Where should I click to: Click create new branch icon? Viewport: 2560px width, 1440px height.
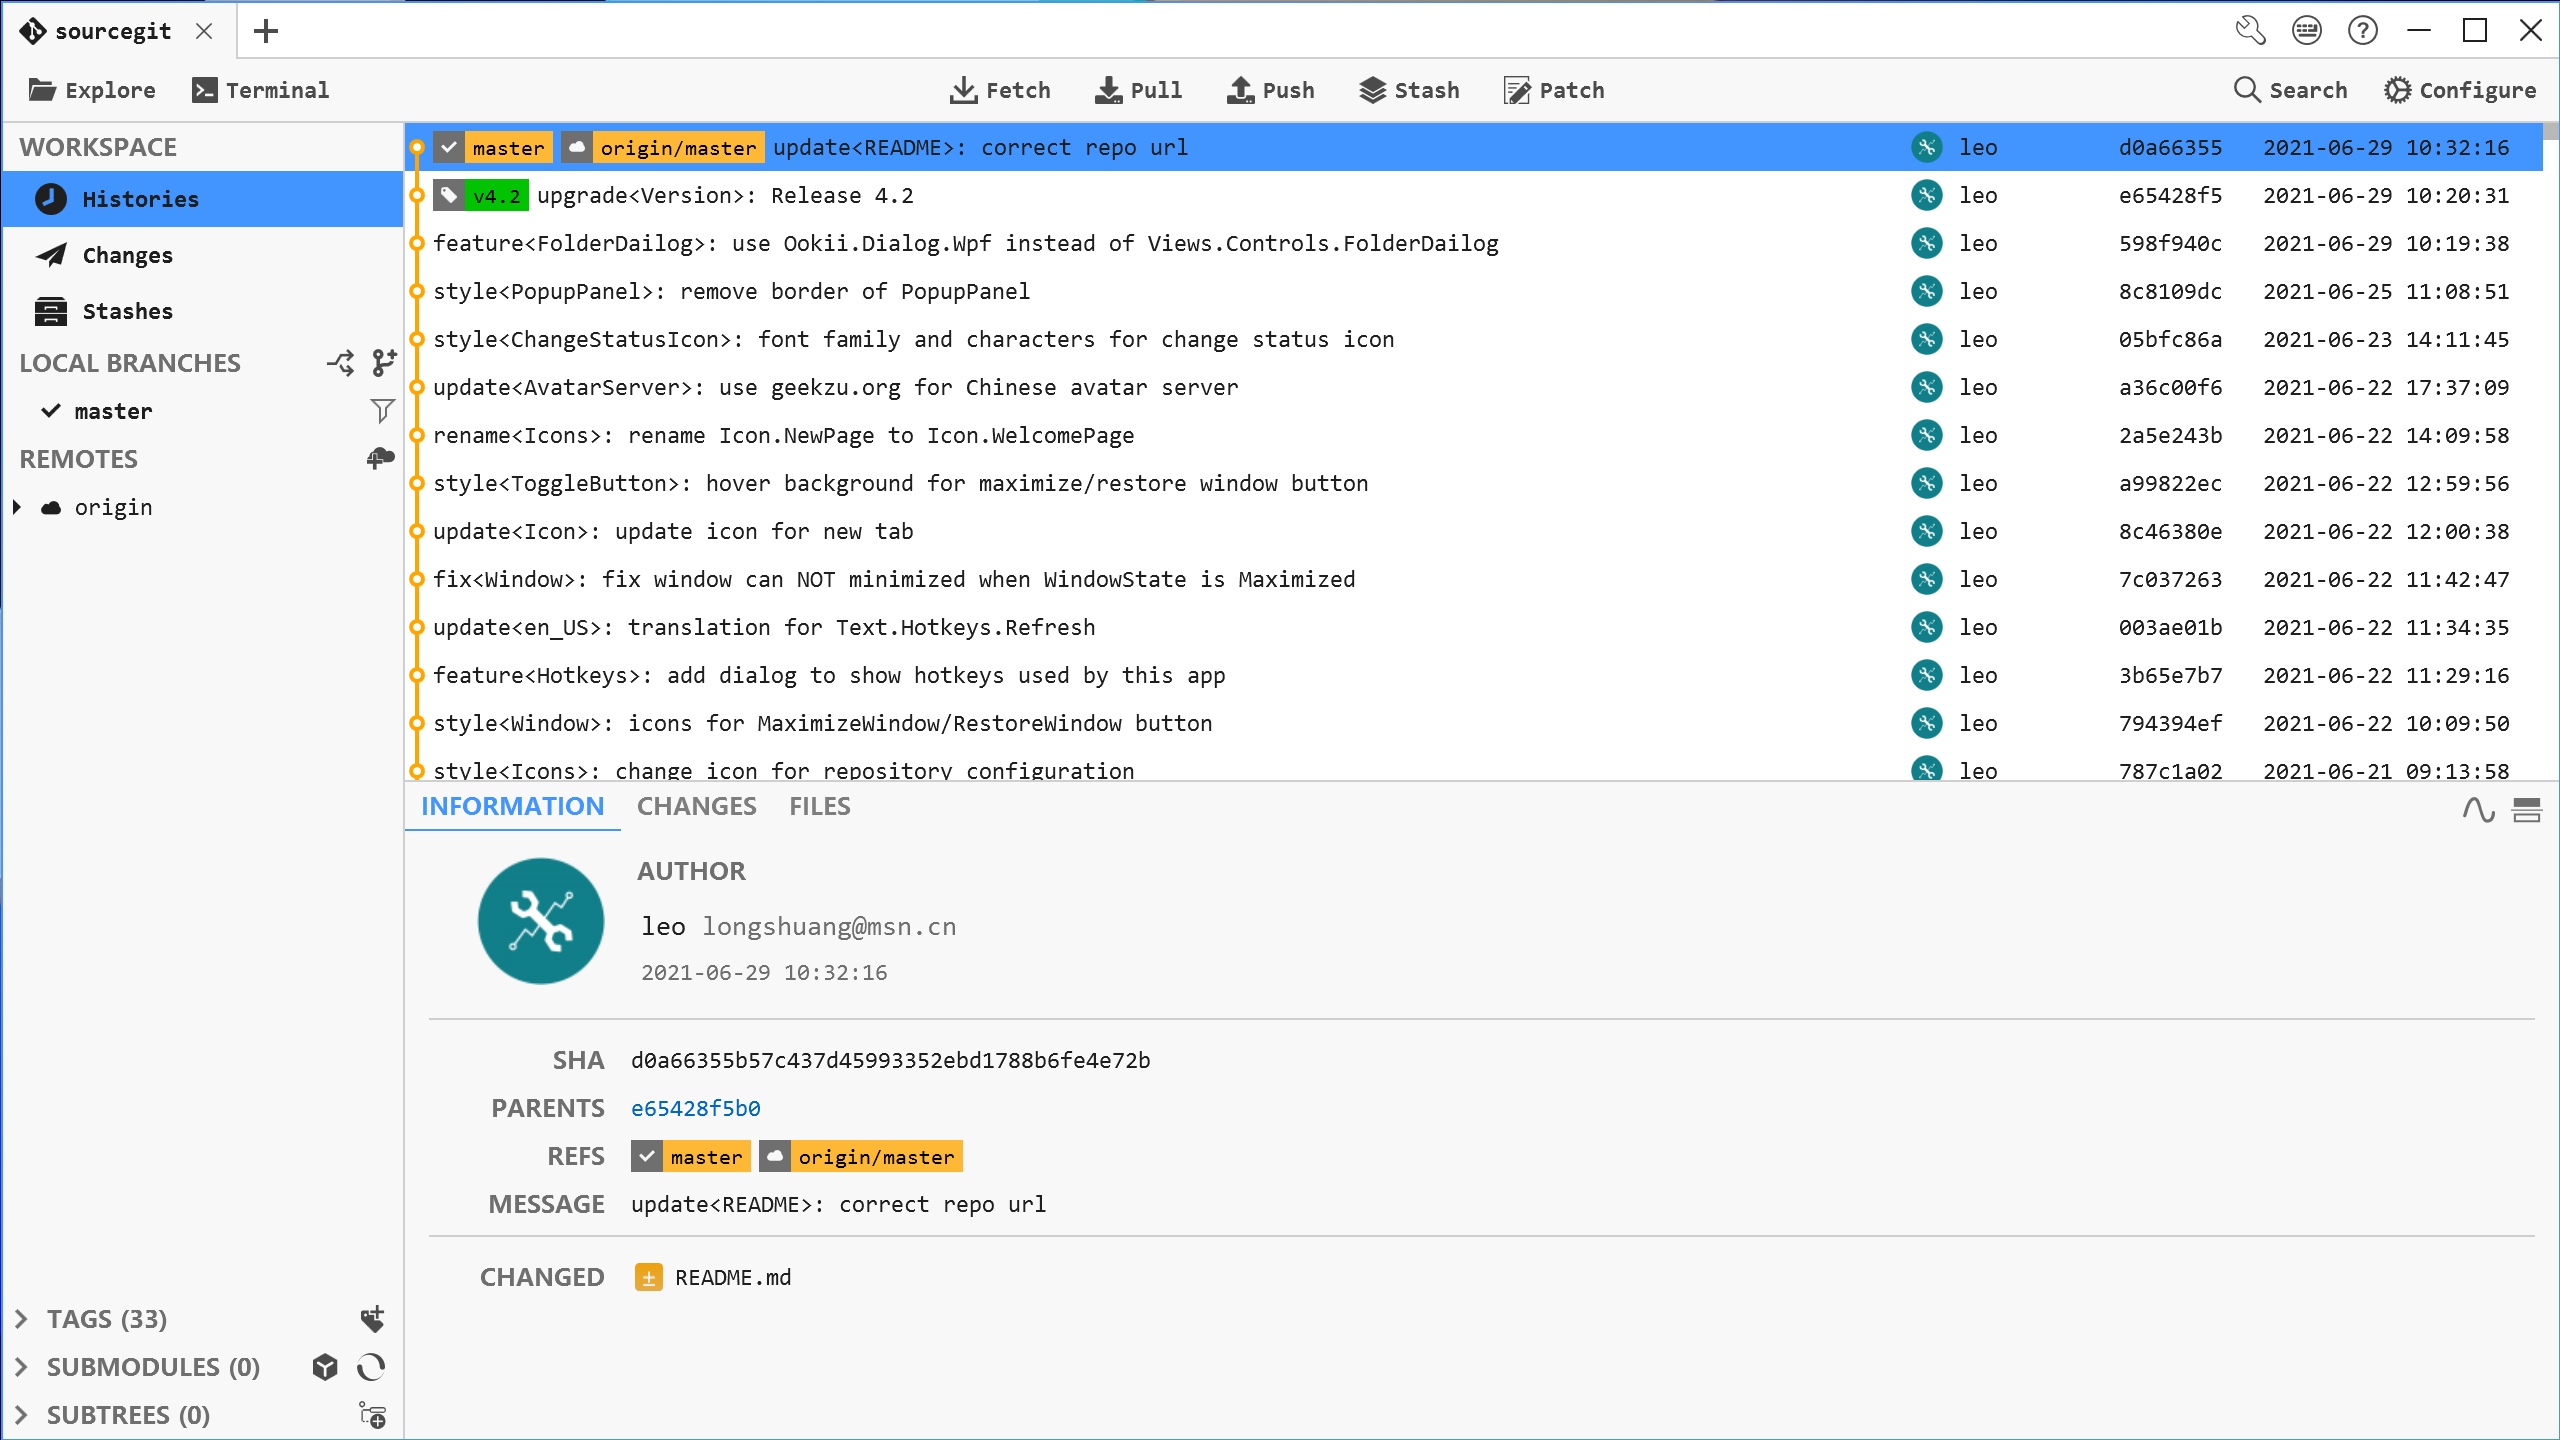click(384, 362)
